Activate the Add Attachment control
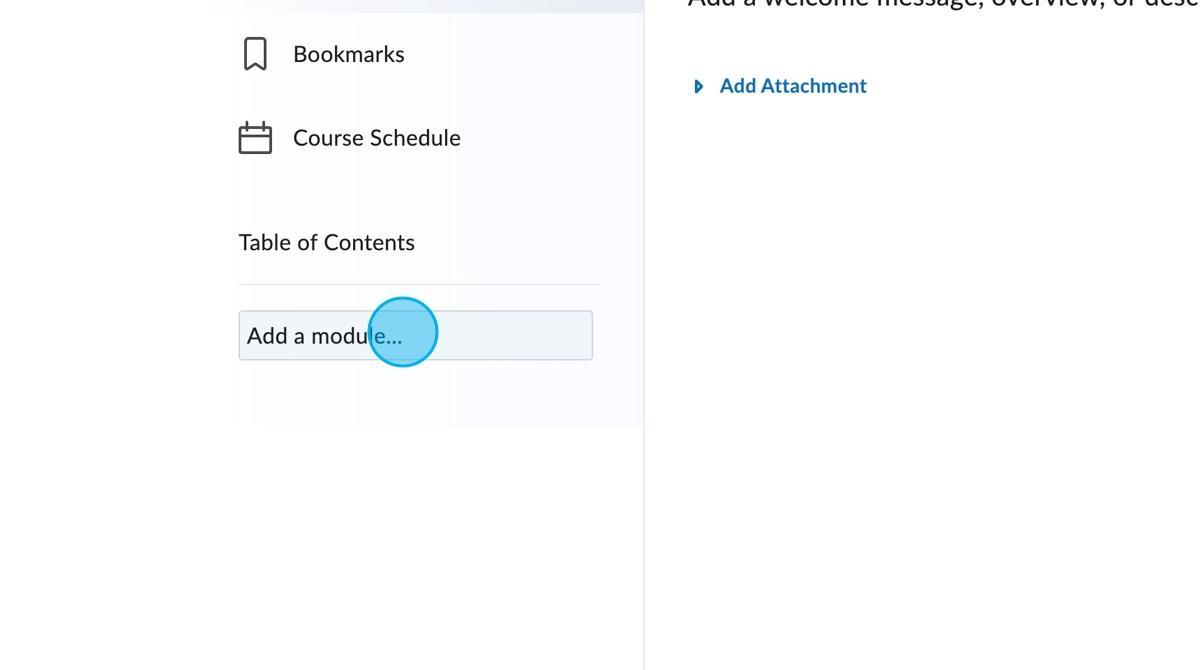The height and width of the screenshot is (670, 1200). click(792, 86)
